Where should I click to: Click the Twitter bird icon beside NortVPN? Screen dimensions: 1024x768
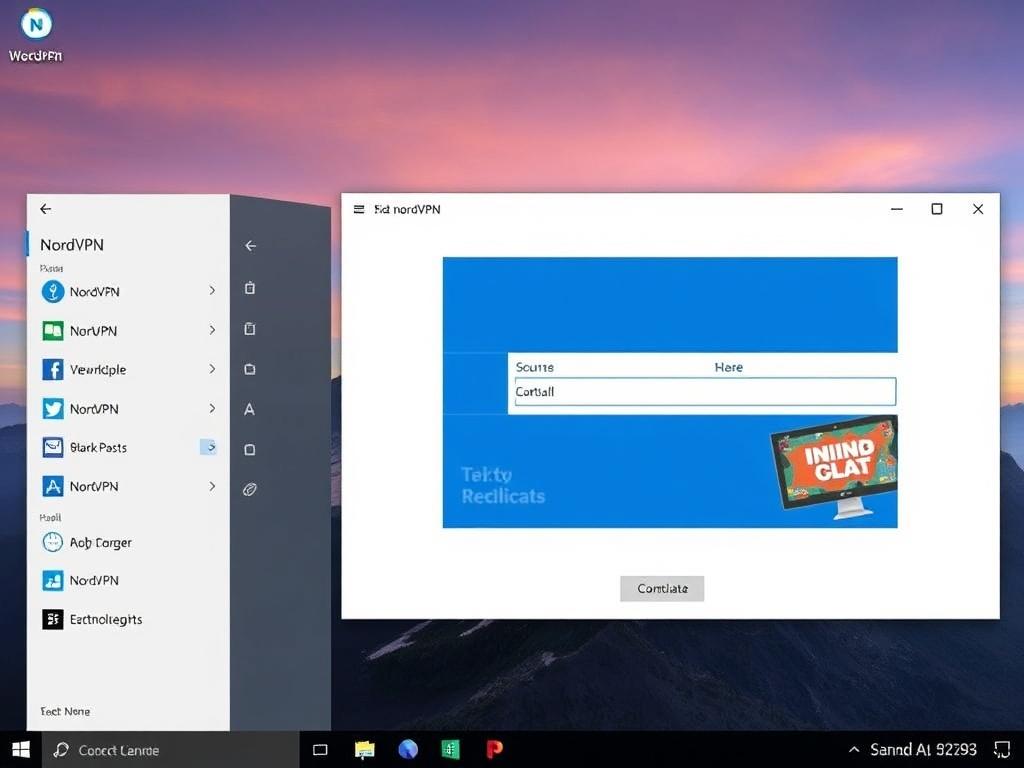pos(53,408)
